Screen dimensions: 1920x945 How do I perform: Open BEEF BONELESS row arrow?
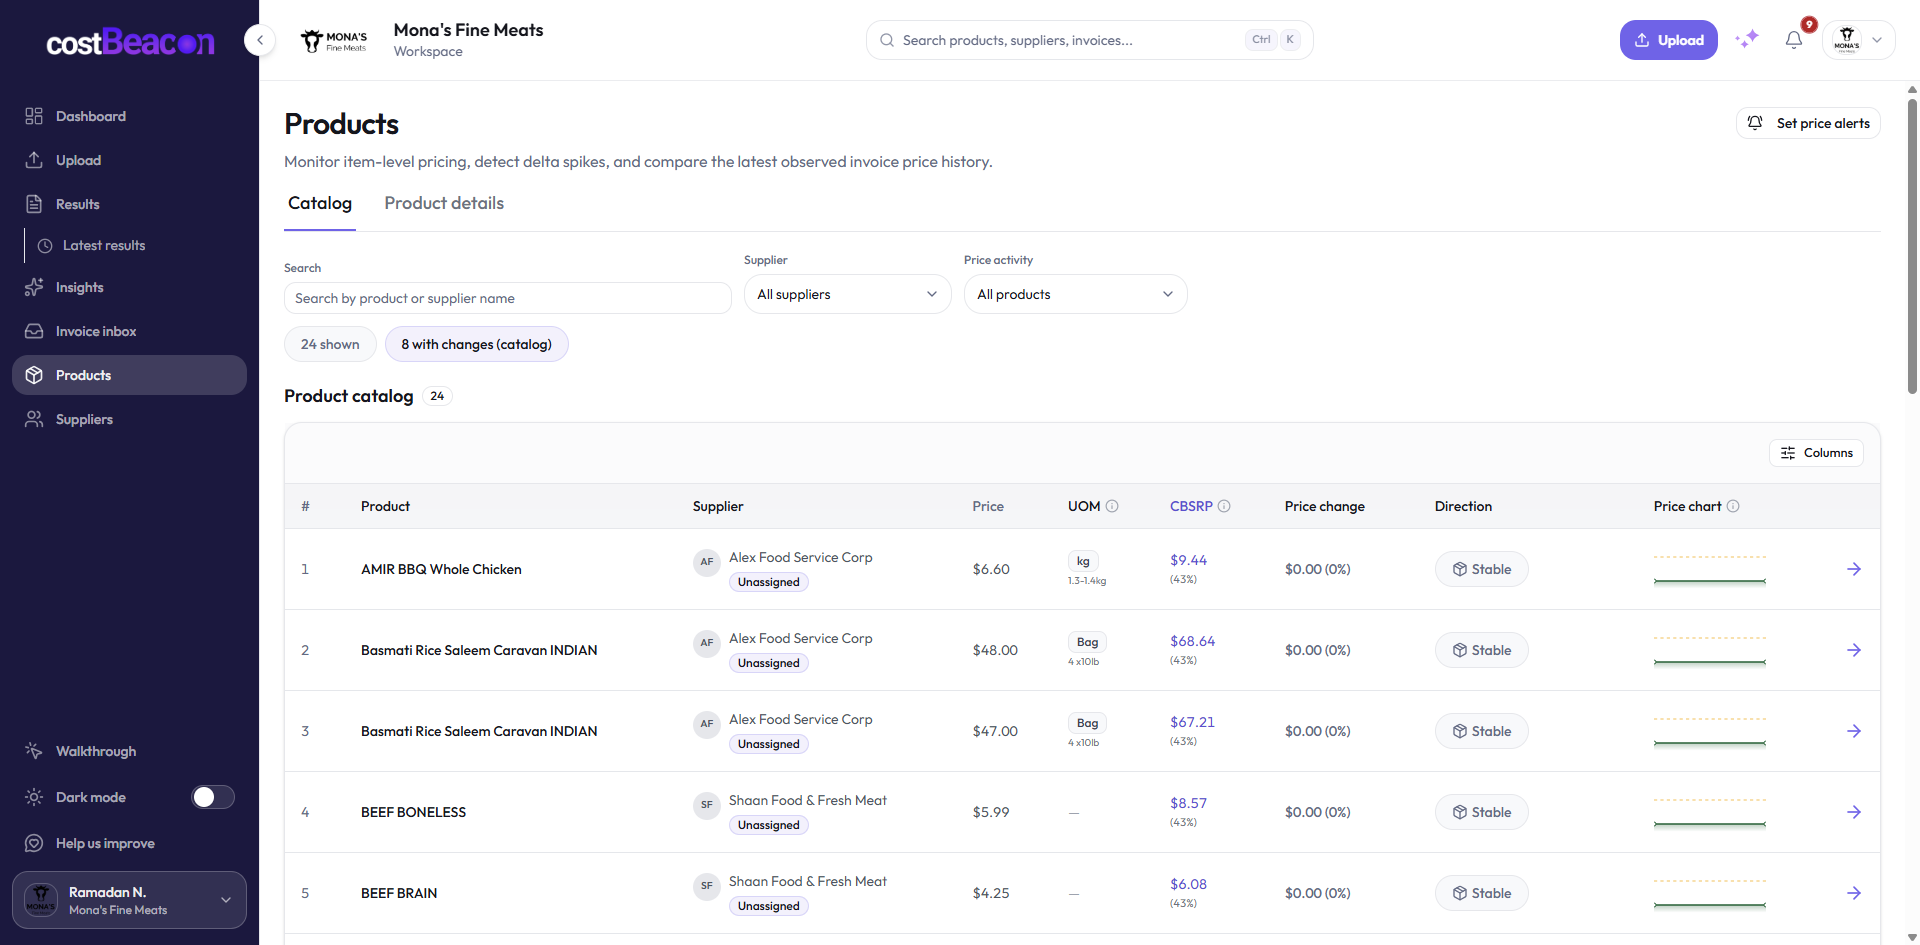1853,812
